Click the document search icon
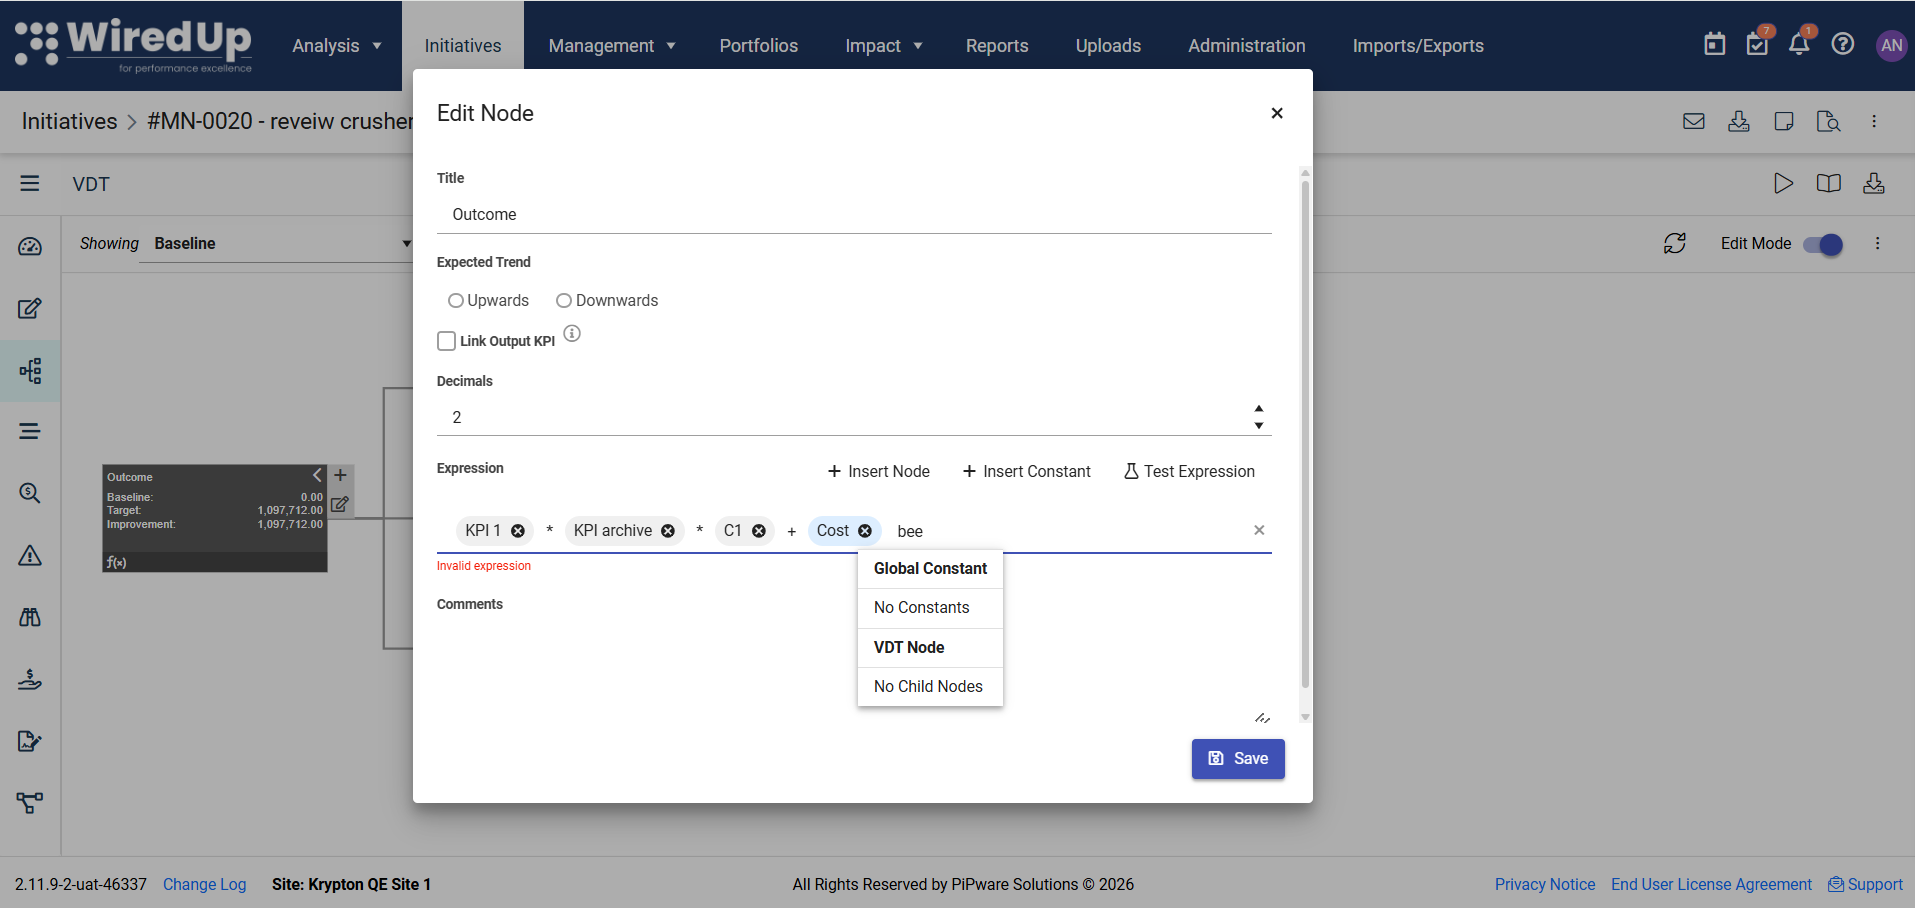Screen dimensions: 1915x908 (1829, 121)
